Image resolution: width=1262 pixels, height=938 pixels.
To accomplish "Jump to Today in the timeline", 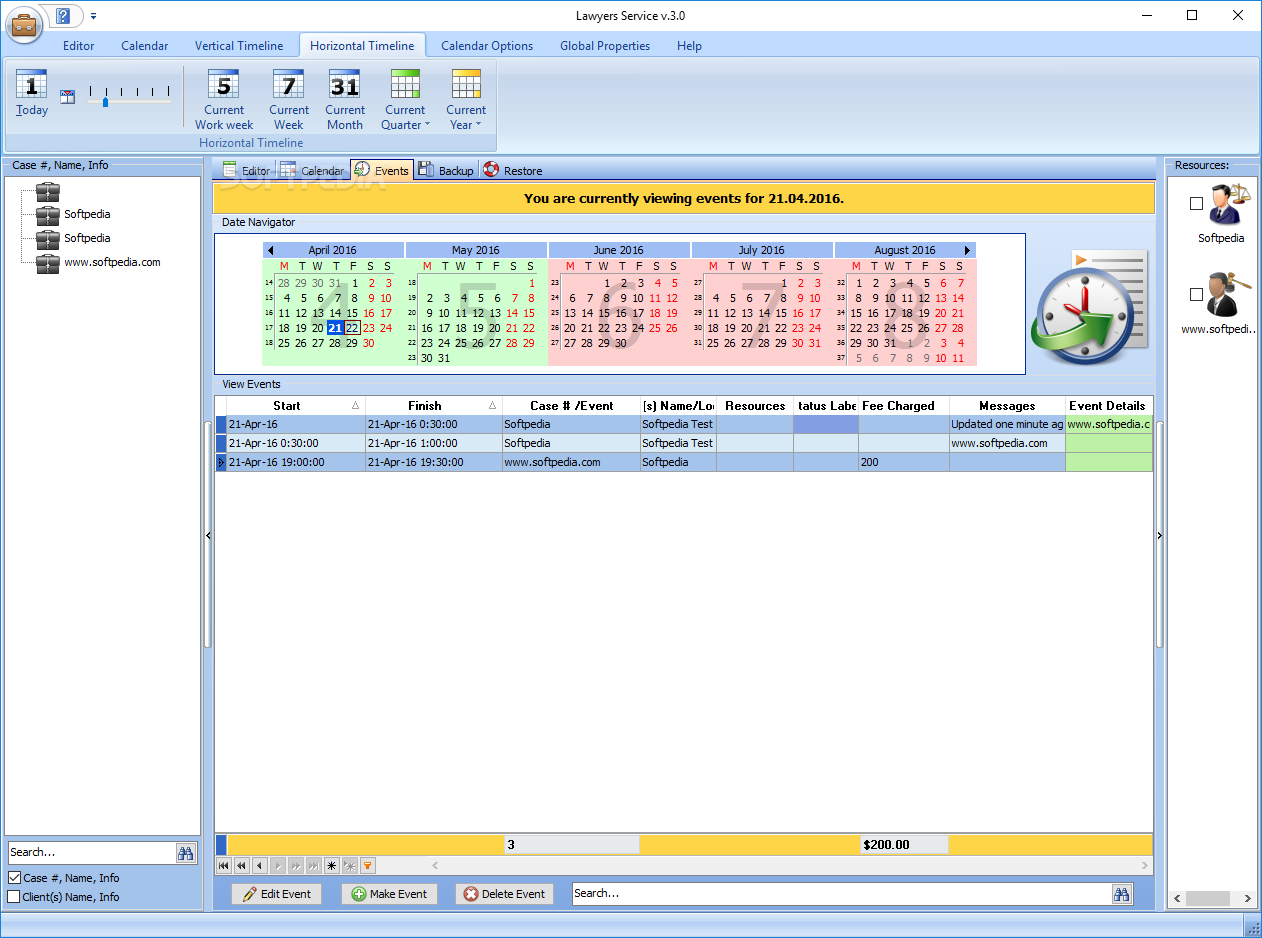I will click(32, 93).
